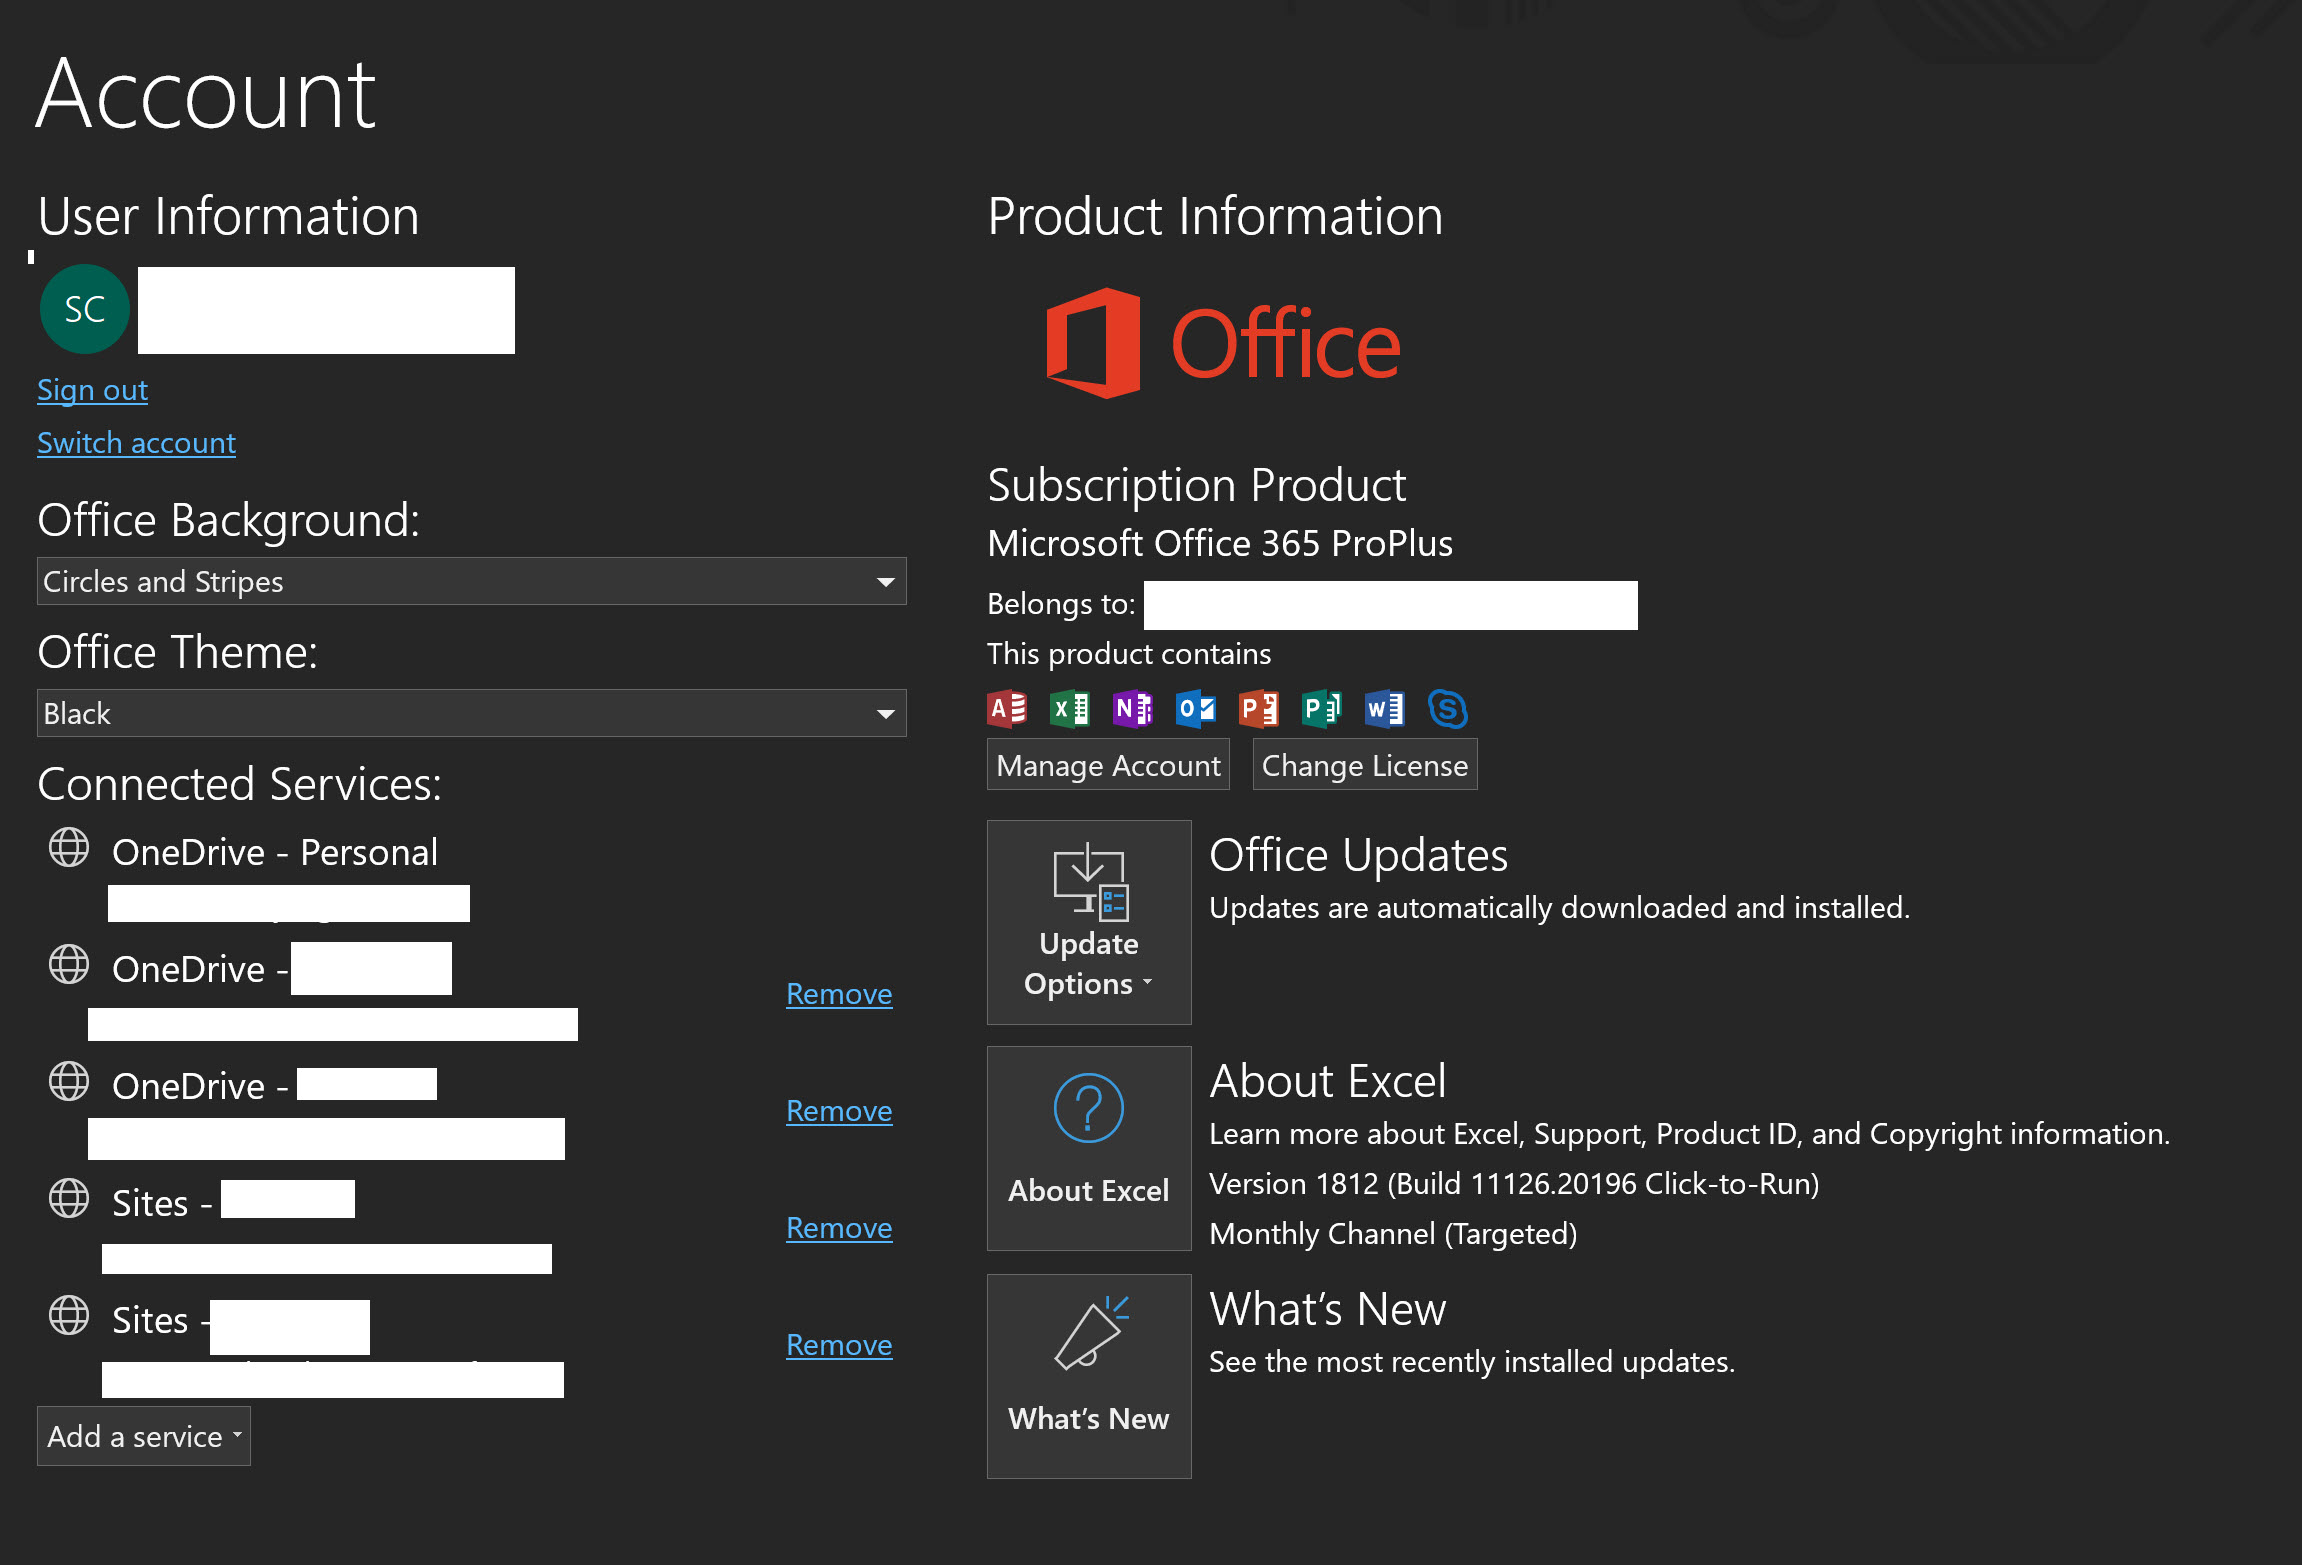Screen dimensions: 2302x1565
Task: Click the Office logo
Action: (1222, 343)
